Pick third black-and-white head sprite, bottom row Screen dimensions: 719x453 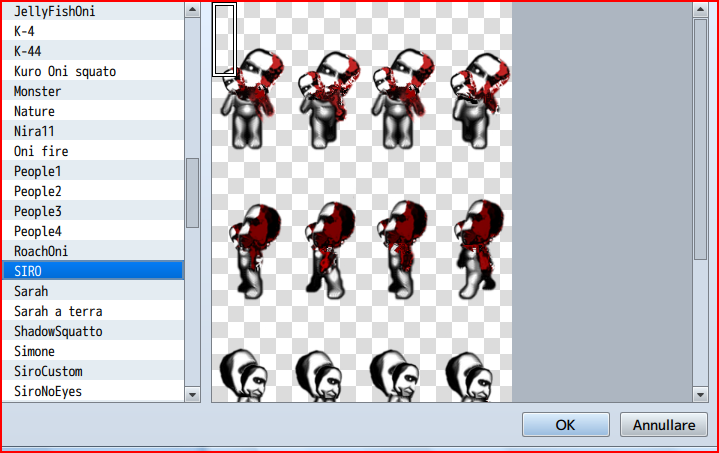(x=394, y=376)
